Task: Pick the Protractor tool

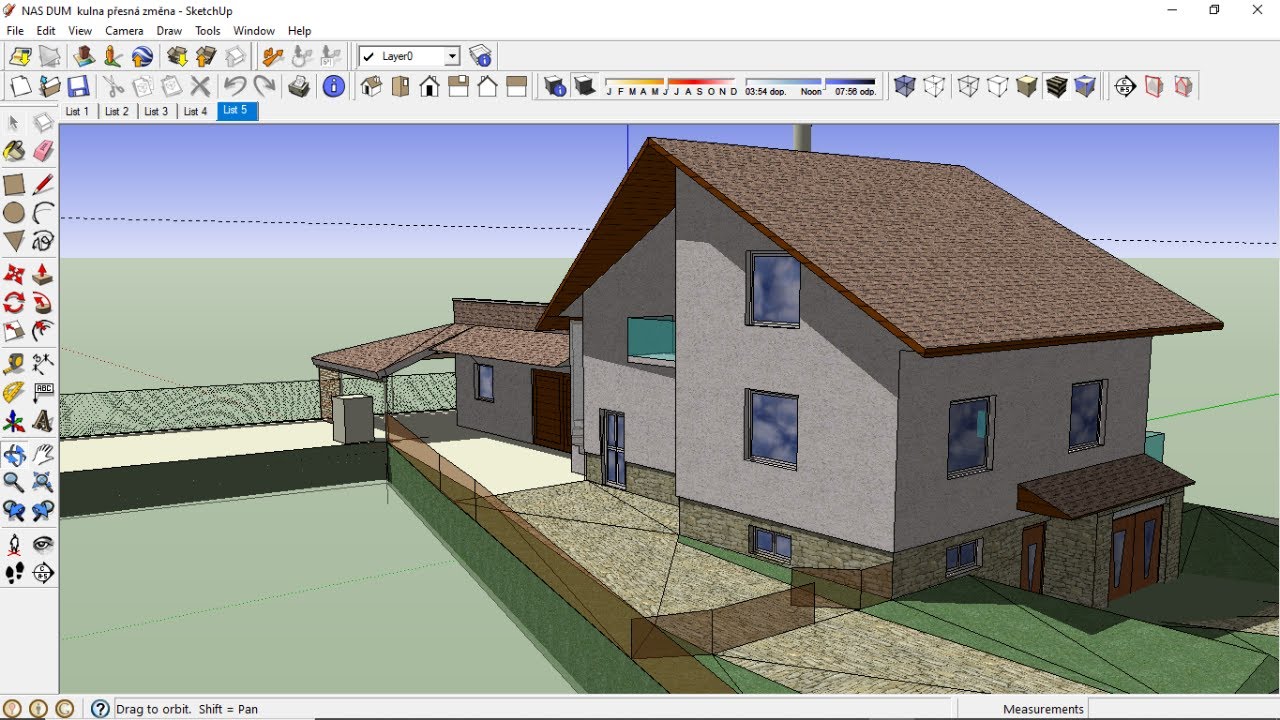Action: [x=14, y=393]
